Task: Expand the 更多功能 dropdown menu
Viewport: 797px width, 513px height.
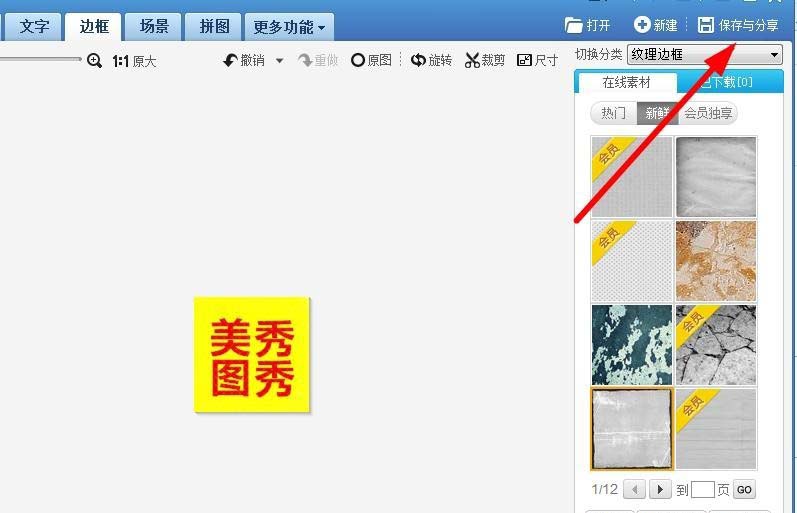Action: click(289, 27)
